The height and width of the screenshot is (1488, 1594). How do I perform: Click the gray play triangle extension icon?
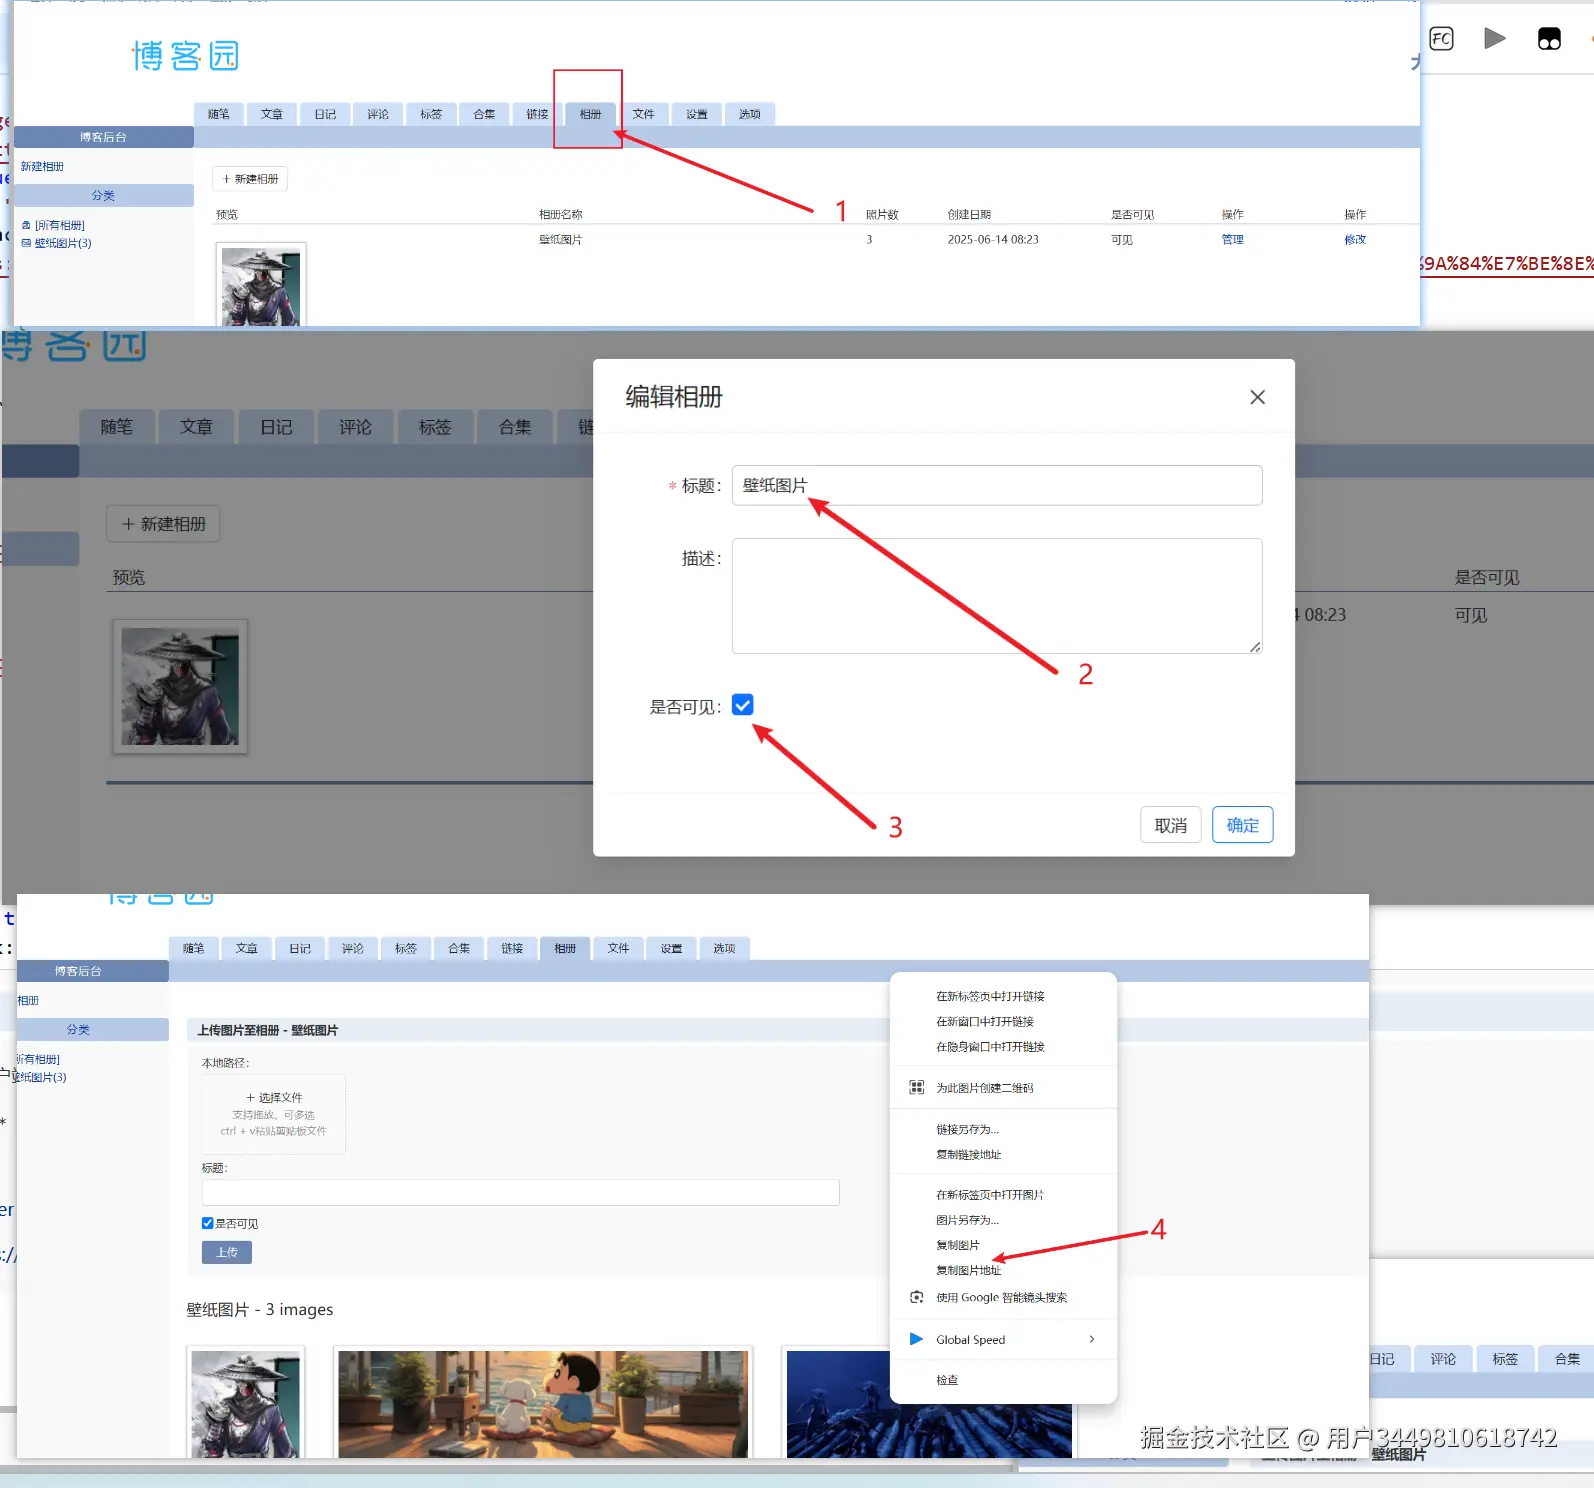(x=1495, y=39)
